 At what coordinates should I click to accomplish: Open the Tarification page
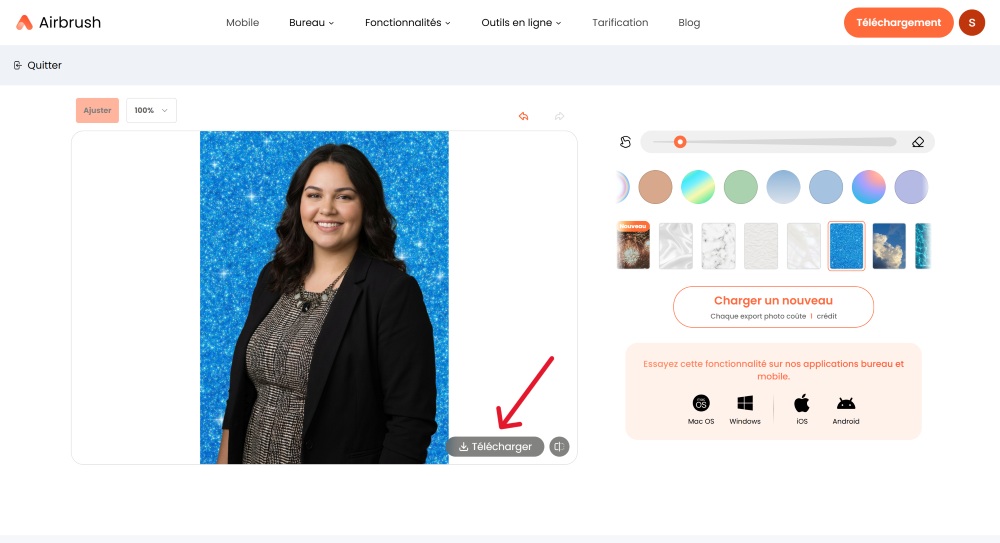[x=620, y=22]
